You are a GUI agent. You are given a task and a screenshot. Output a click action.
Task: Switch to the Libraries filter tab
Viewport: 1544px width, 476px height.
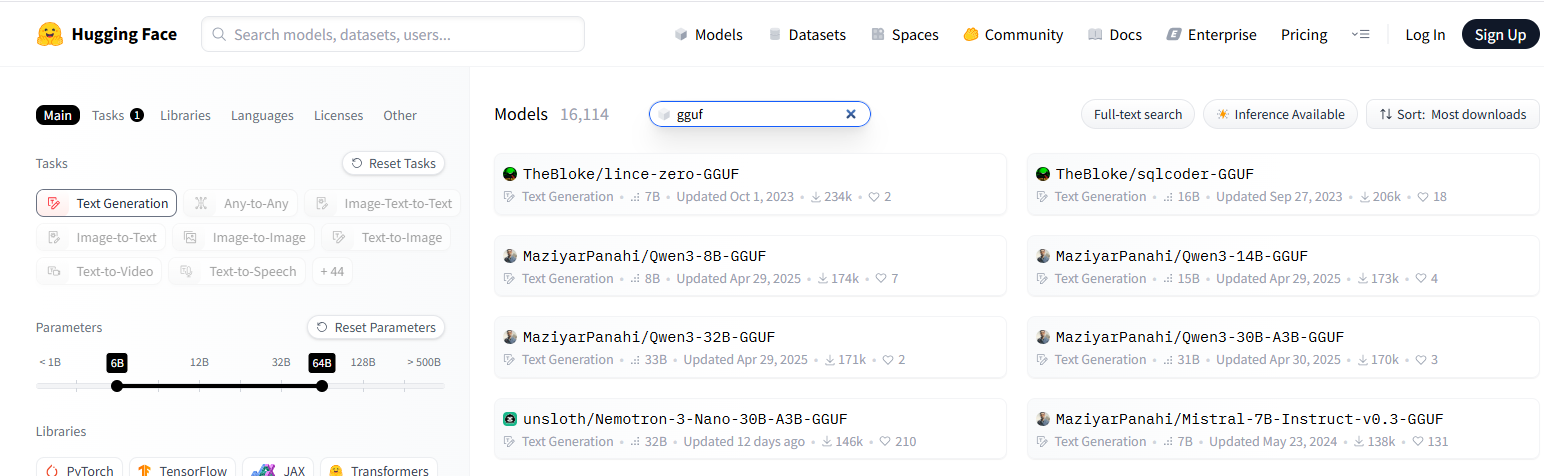(185, 115)
